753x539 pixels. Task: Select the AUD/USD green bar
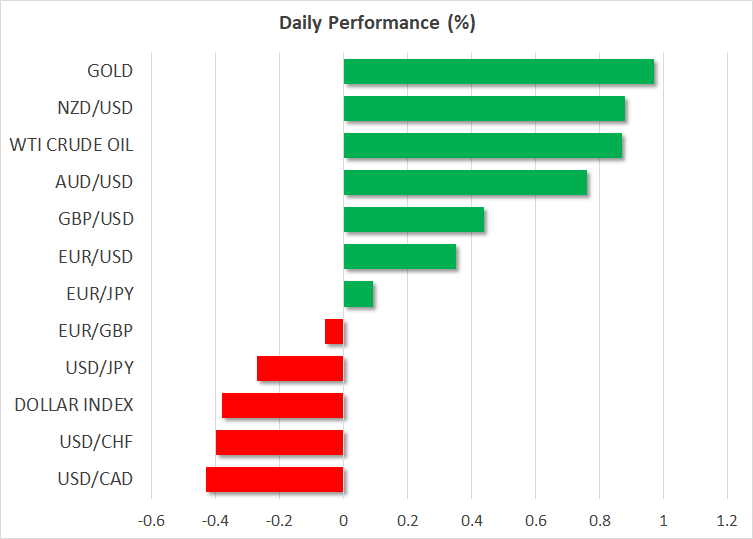pos(465,183)
